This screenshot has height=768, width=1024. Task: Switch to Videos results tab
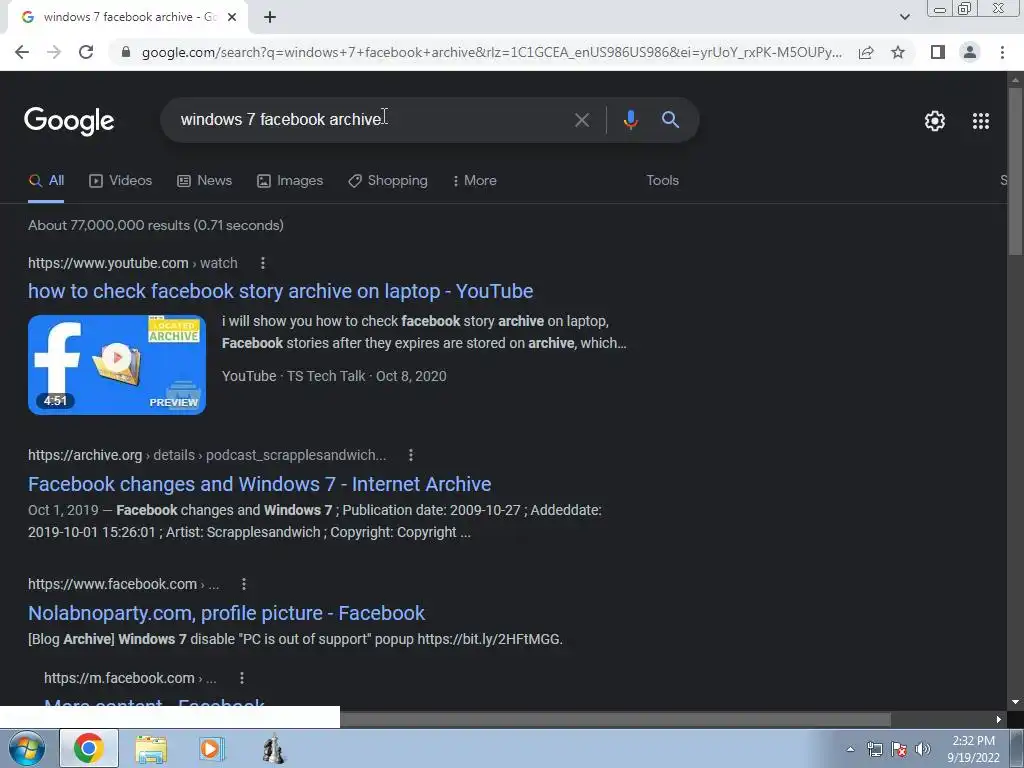click(x=121, y=181)
